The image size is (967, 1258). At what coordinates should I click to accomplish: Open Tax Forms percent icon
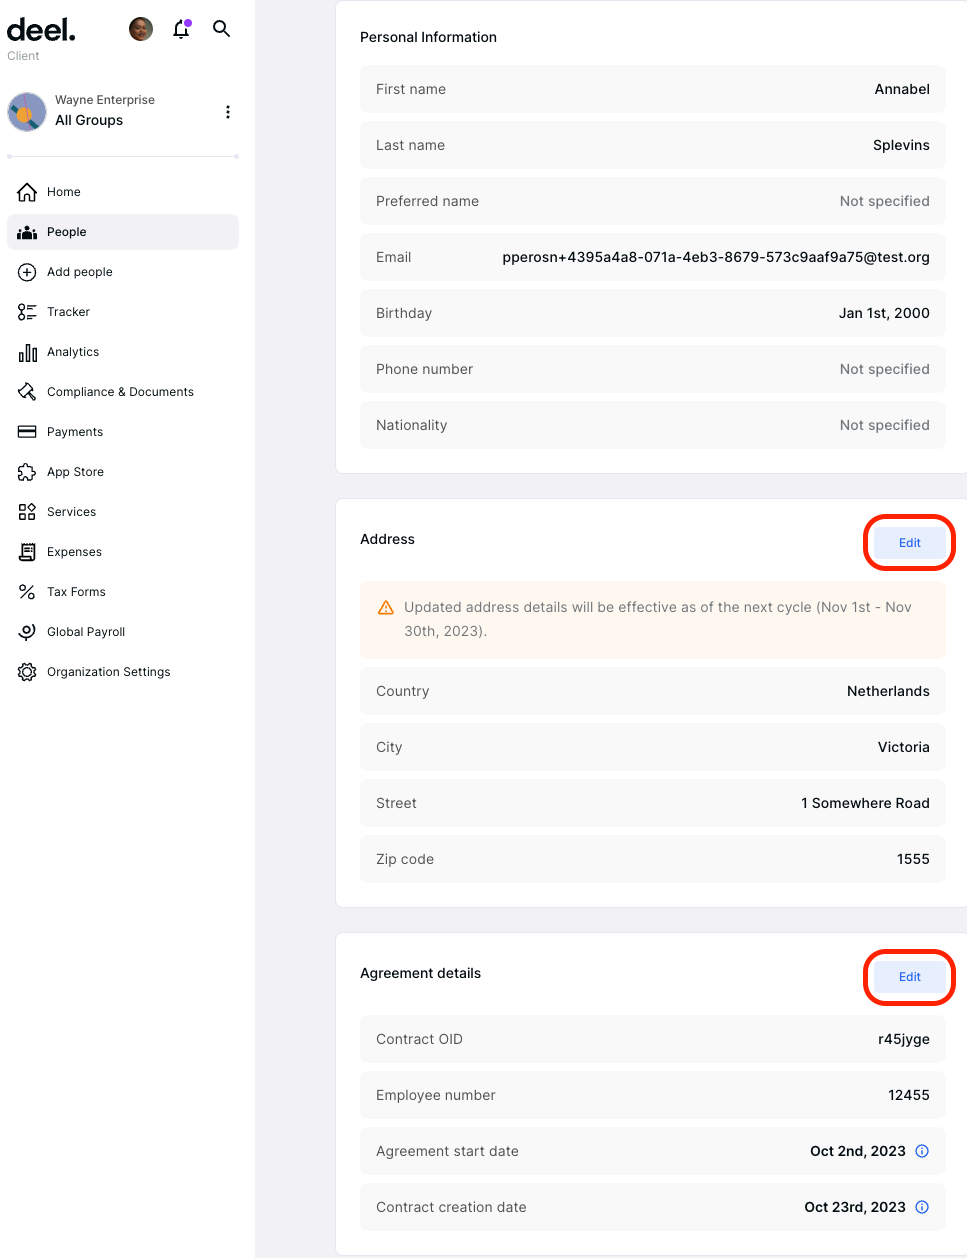(27, 592)
